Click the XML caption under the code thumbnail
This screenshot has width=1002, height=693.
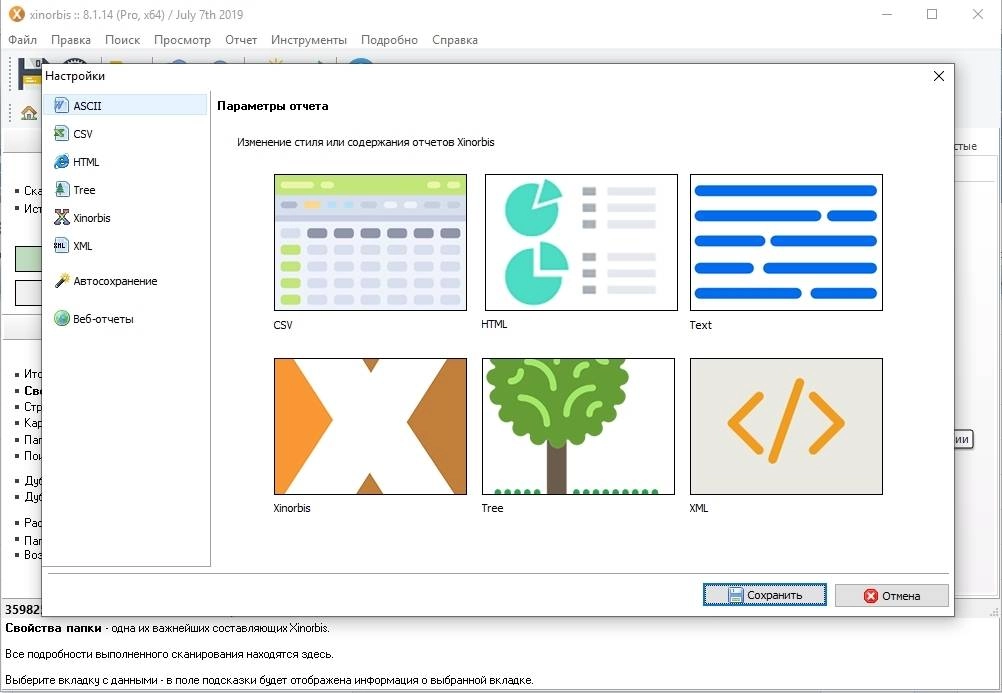[698, 508]
